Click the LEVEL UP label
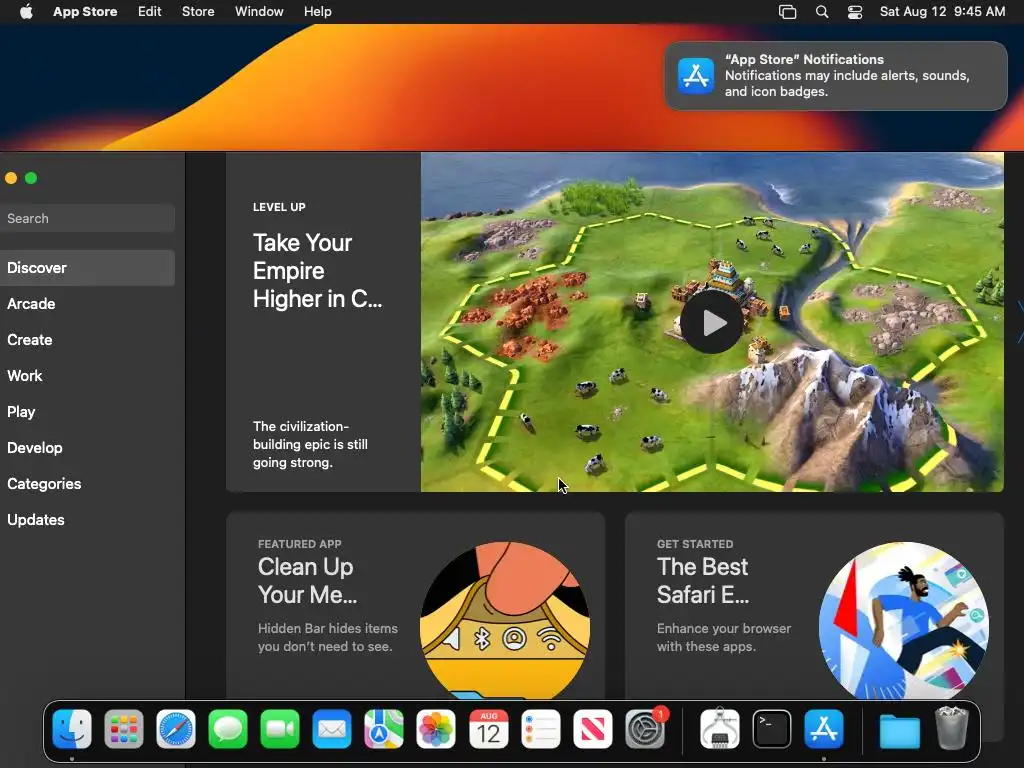1024x768 pixels. pos(279,207)
